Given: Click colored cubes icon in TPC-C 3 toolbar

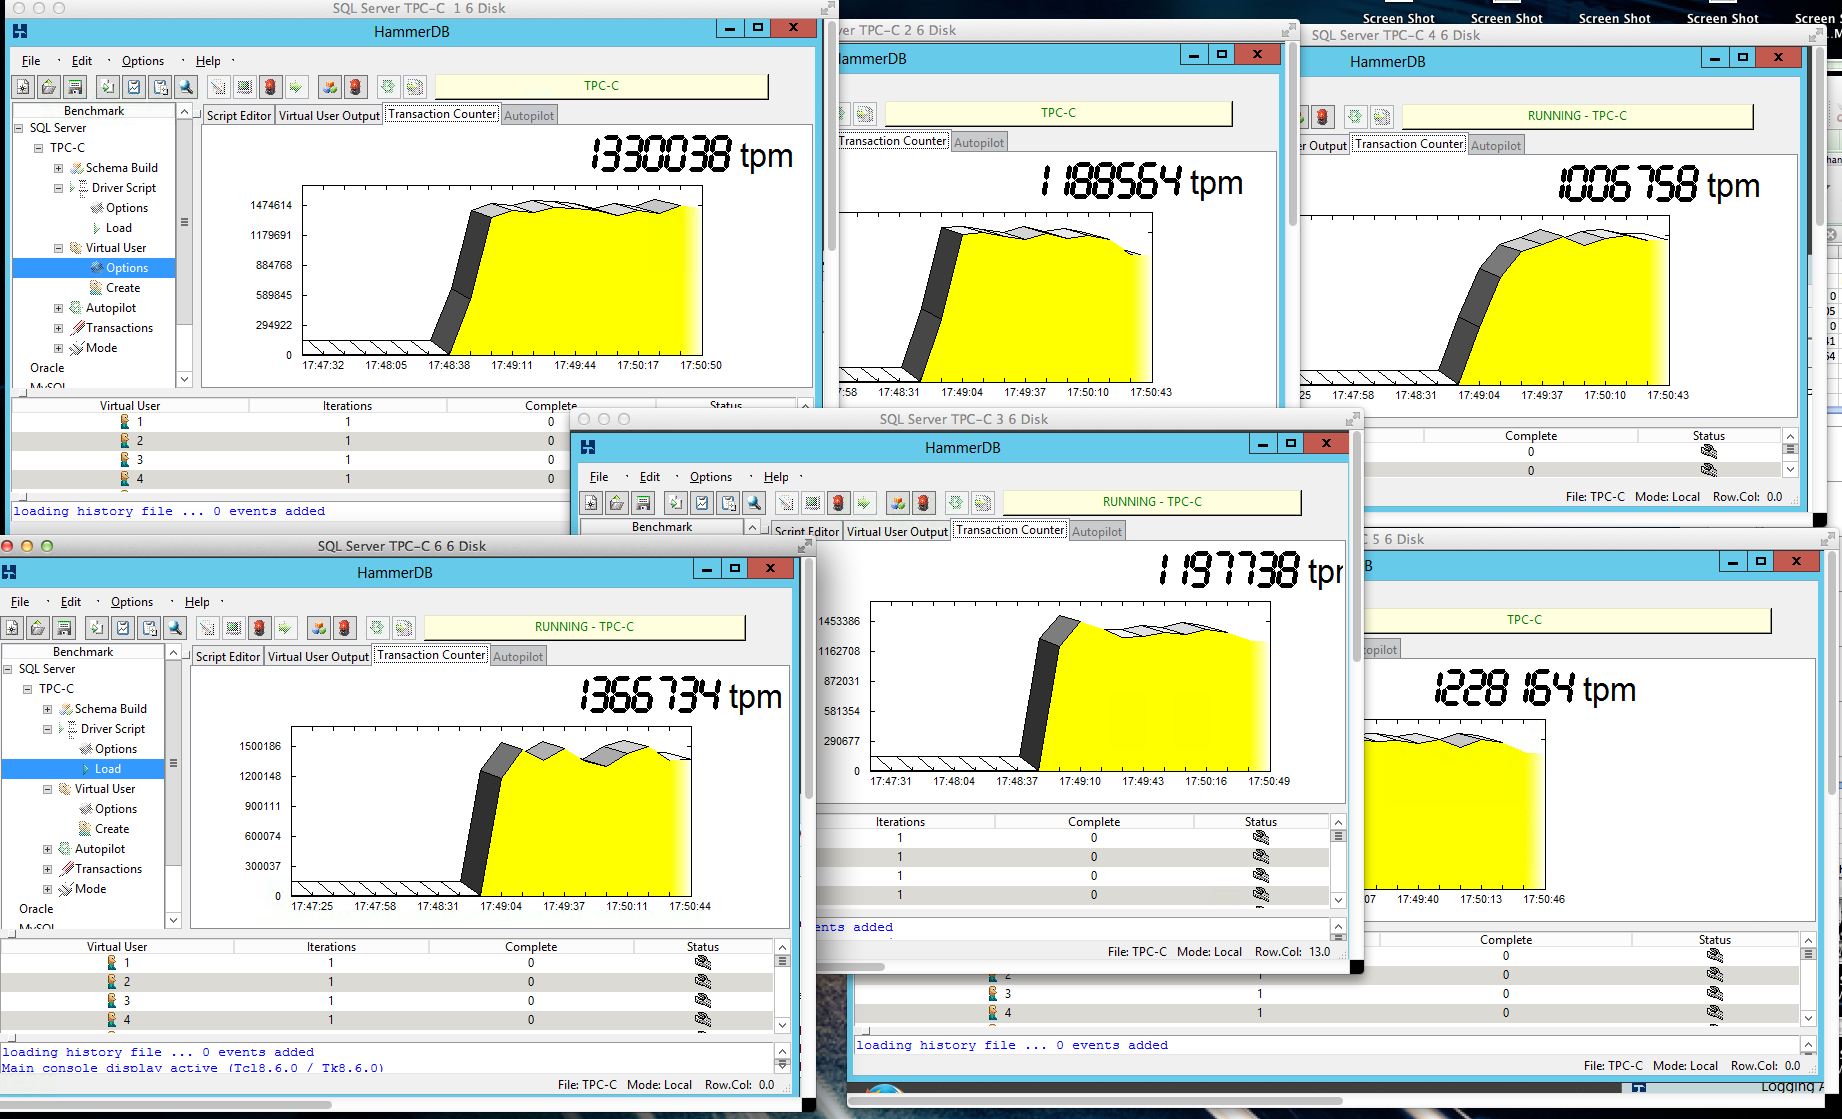Looking at the screenshot, I should click(x=898, y=503).
